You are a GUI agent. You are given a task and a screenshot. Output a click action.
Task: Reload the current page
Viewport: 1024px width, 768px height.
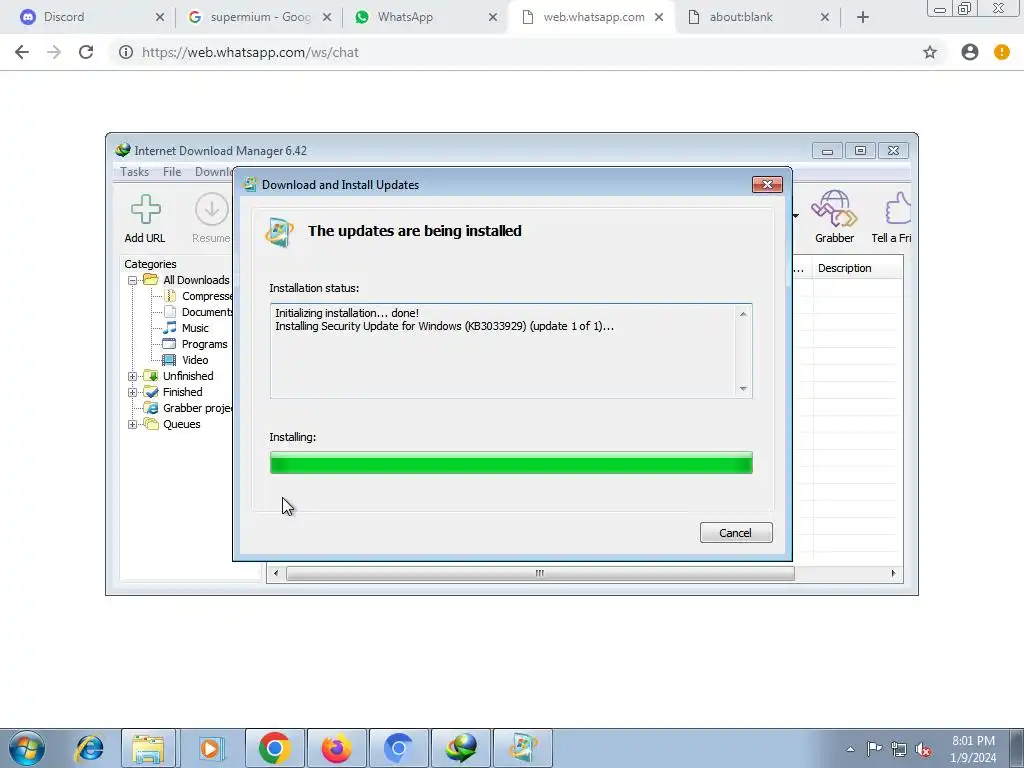coord(86,52)
